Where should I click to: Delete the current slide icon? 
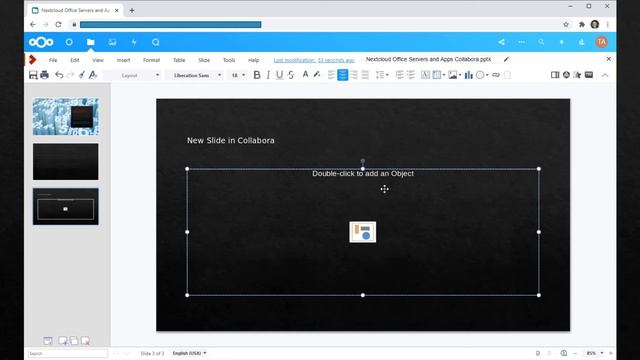pos(85,340)
